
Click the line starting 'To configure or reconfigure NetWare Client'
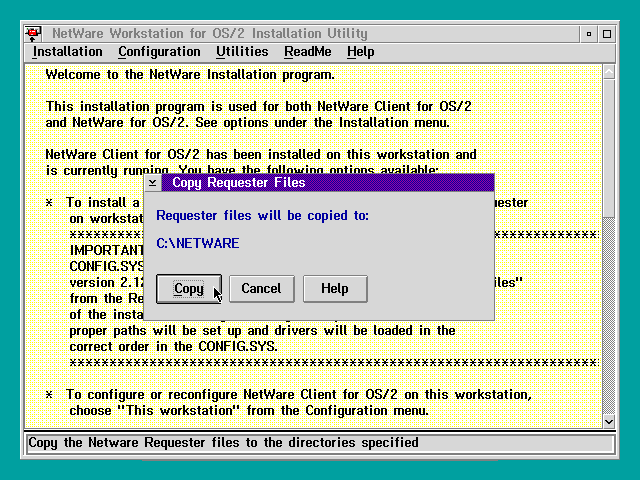pyautogui.click(x=299, y=395)
